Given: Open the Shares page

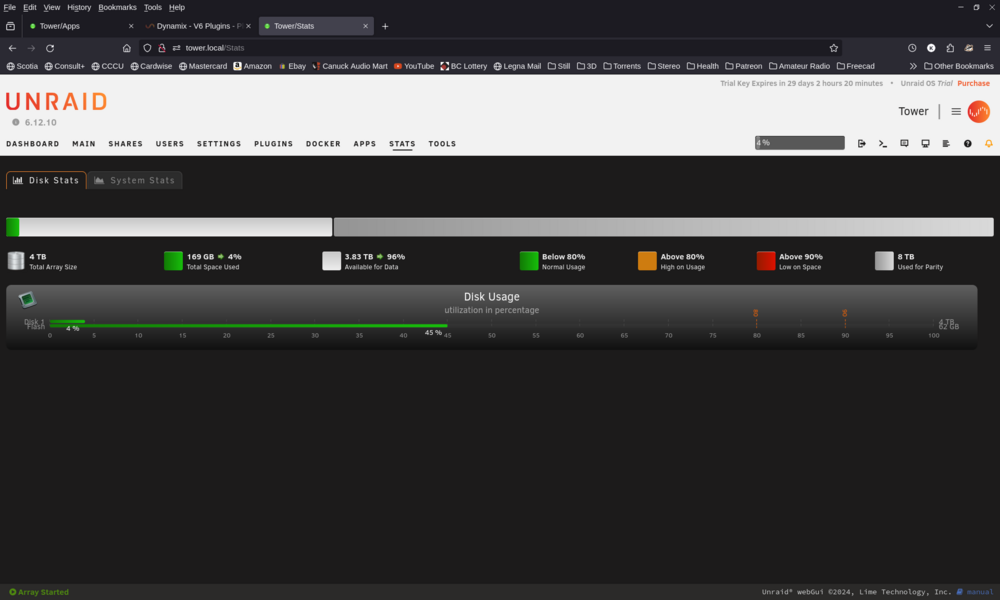Looking at the screenshot, I should [125, 144].
